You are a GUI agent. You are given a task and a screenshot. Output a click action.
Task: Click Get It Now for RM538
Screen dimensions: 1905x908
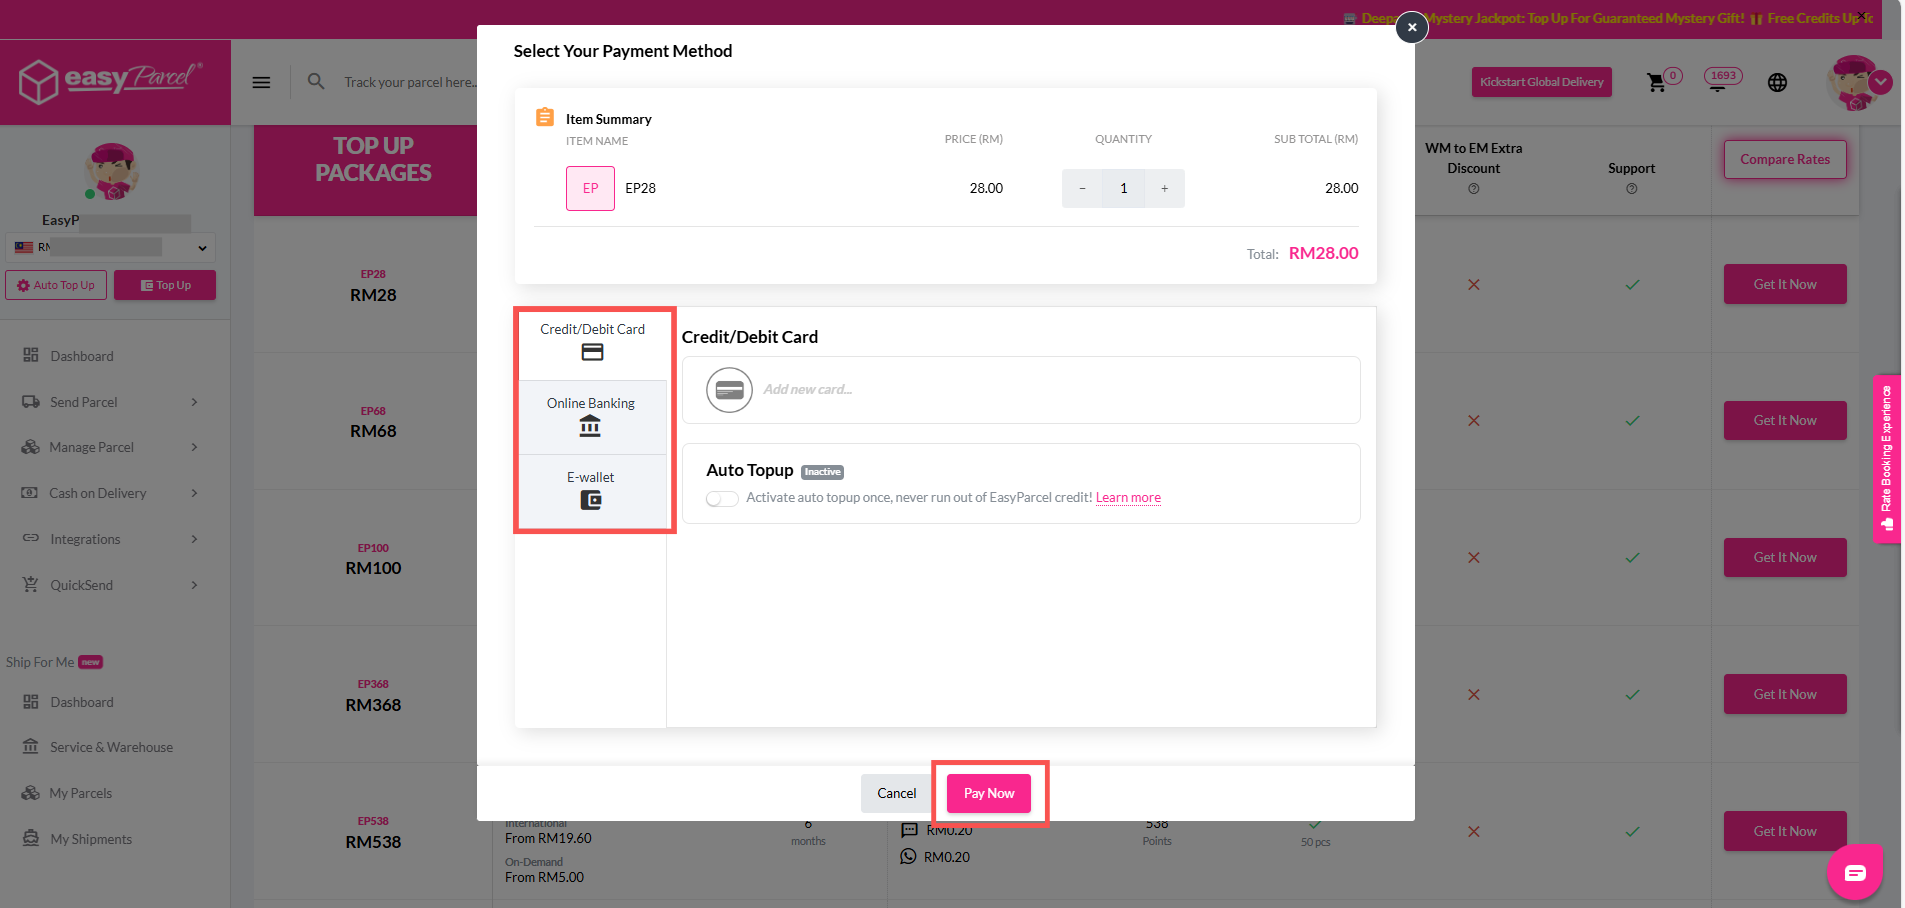coord(1785,831)
